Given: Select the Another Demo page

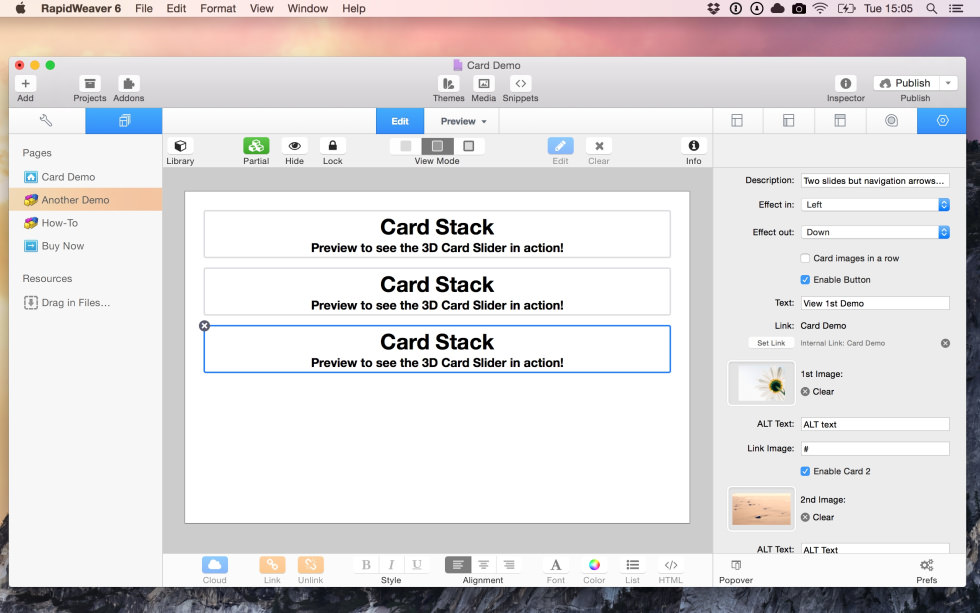Looking at the screenshot, I should pos(86,200).
